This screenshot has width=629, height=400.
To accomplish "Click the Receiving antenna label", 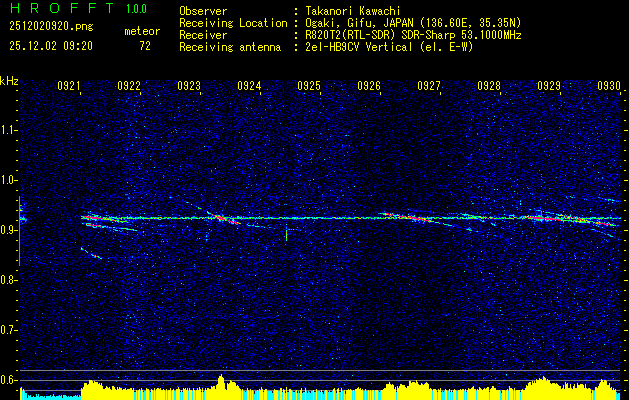I will point(230,47).
